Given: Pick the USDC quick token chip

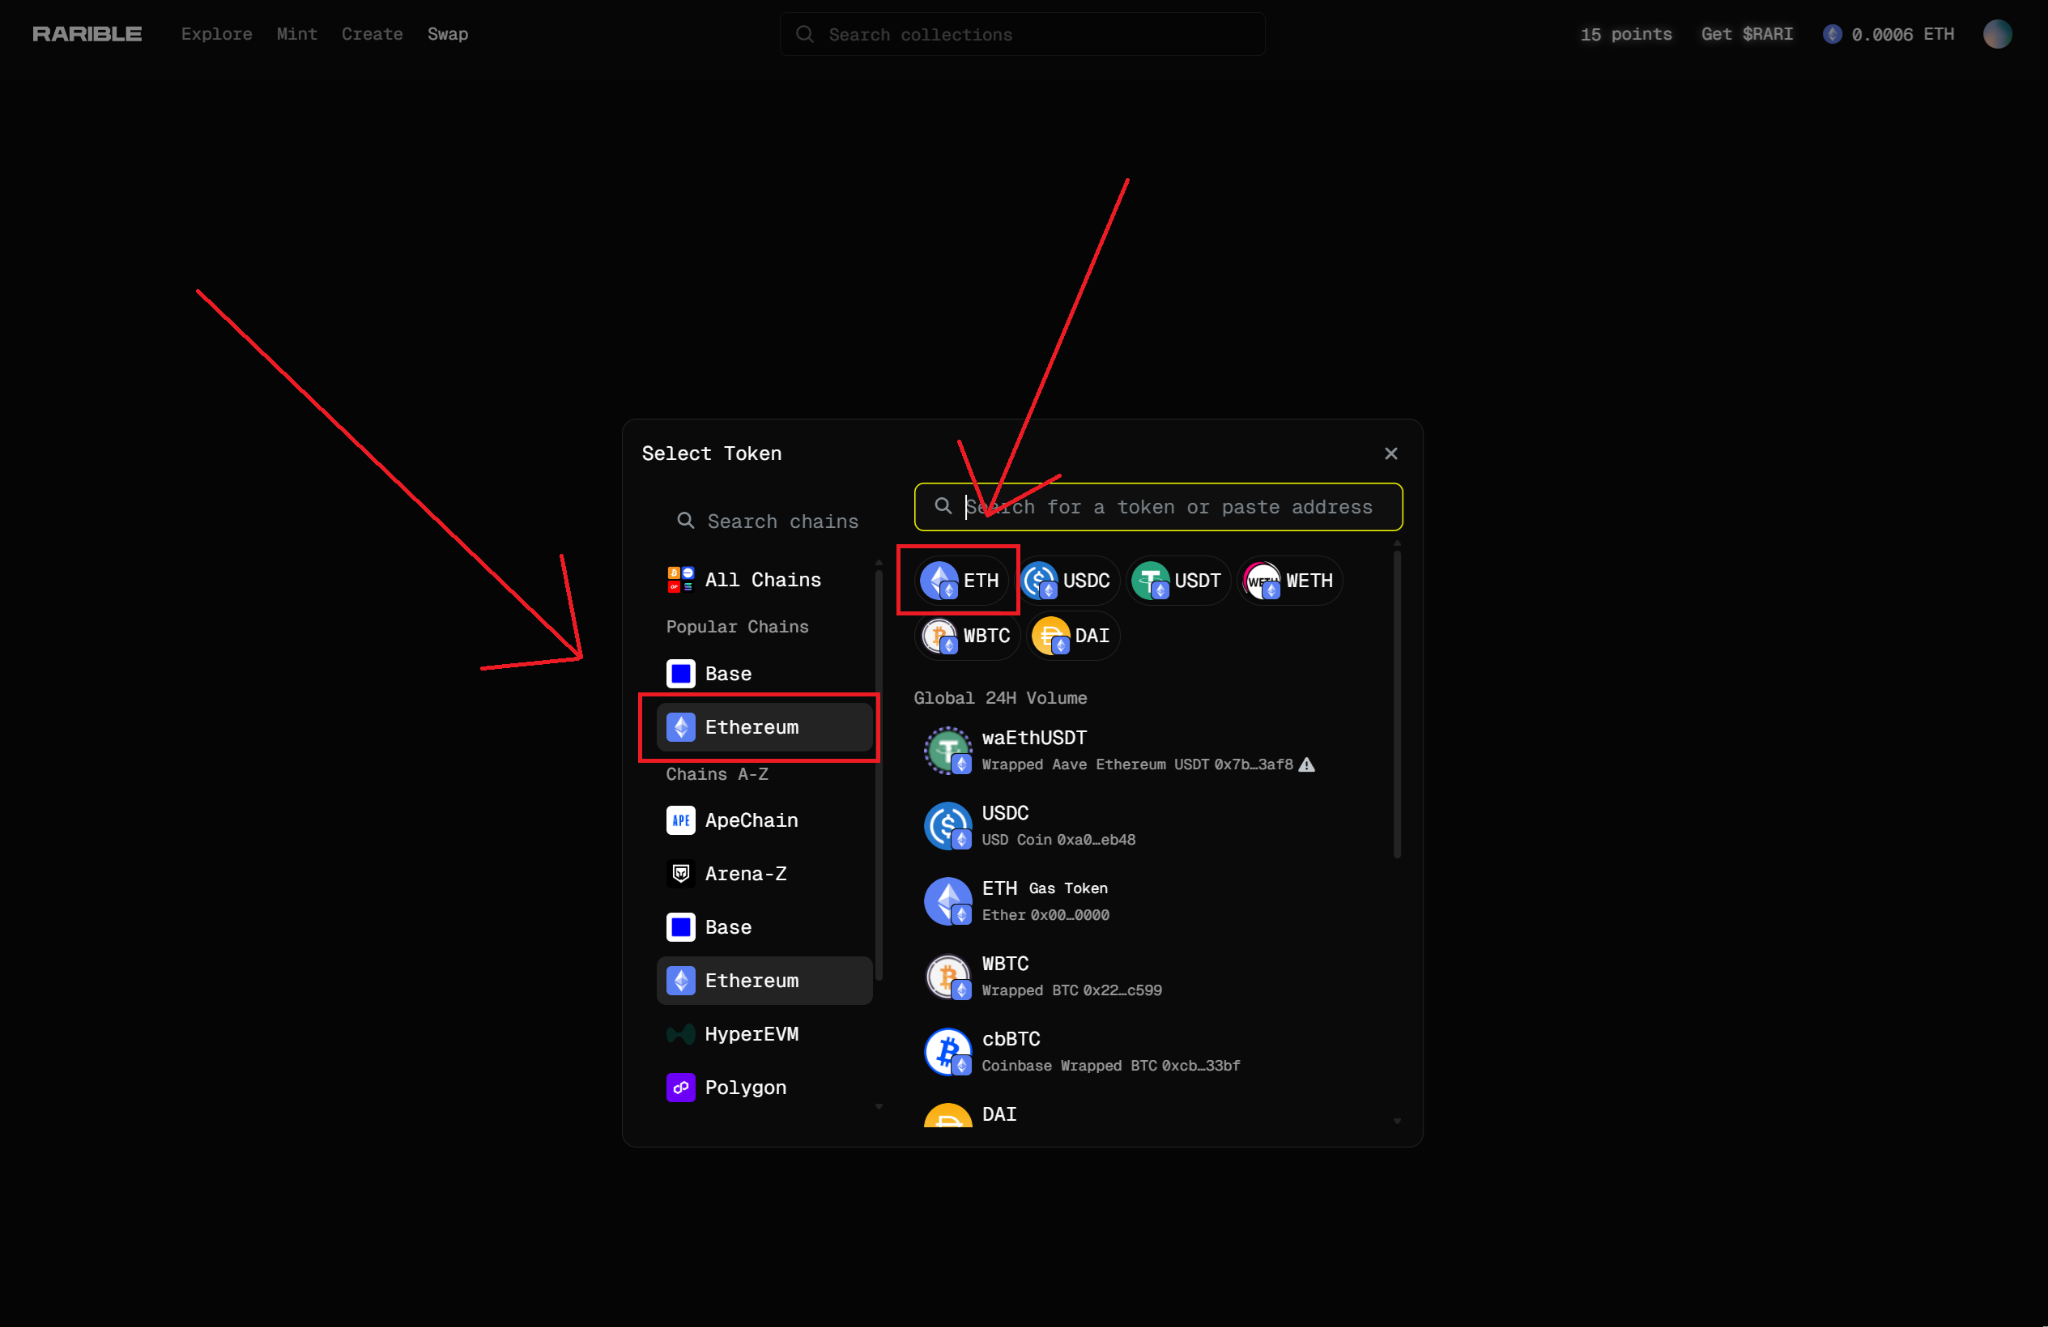Looking at the screenshot, I should coord(1068,580).
